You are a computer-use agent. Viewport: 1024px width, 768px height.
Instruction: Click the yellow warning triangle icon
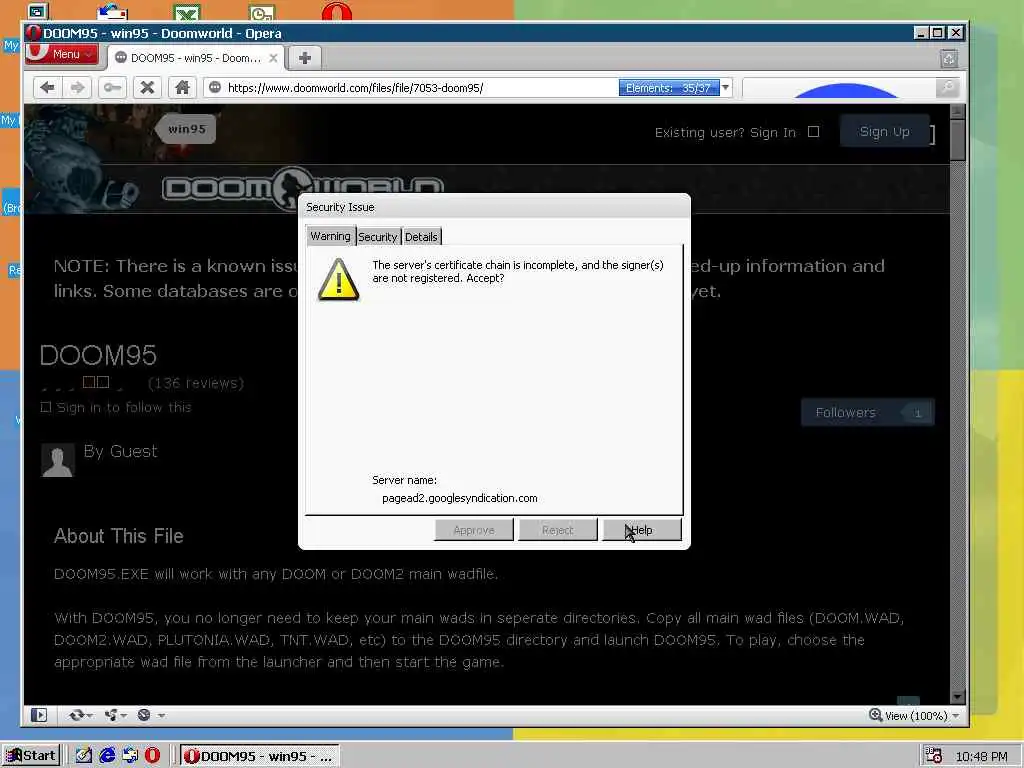pyautogui.click(x=338, y=280)
